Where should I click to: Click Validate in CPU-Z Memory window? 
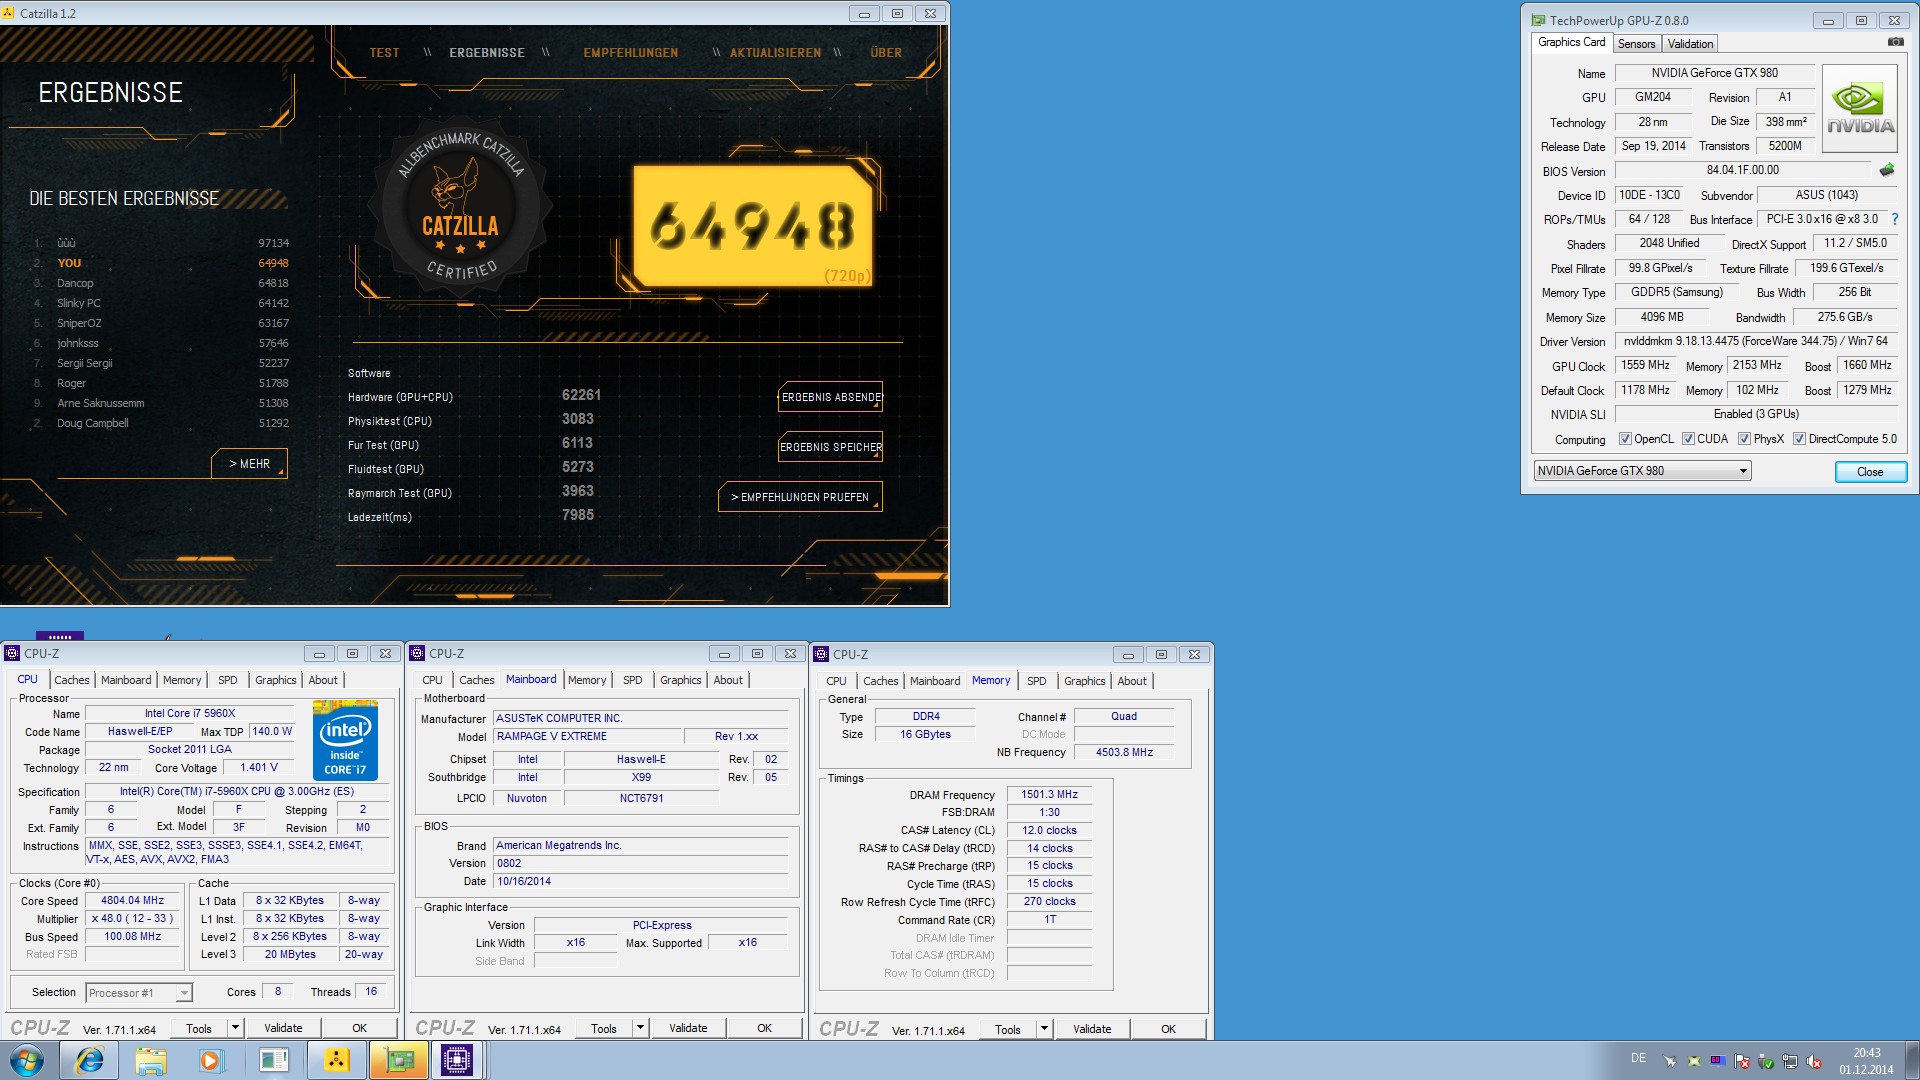(1092, 1029)
